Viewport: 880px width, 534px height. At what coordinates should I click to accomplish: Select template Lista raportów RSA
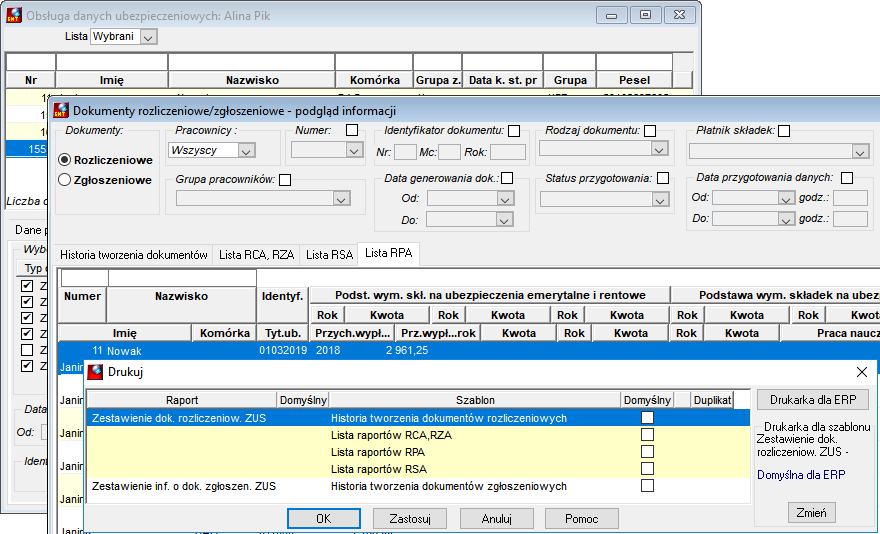tap(379, 469)
